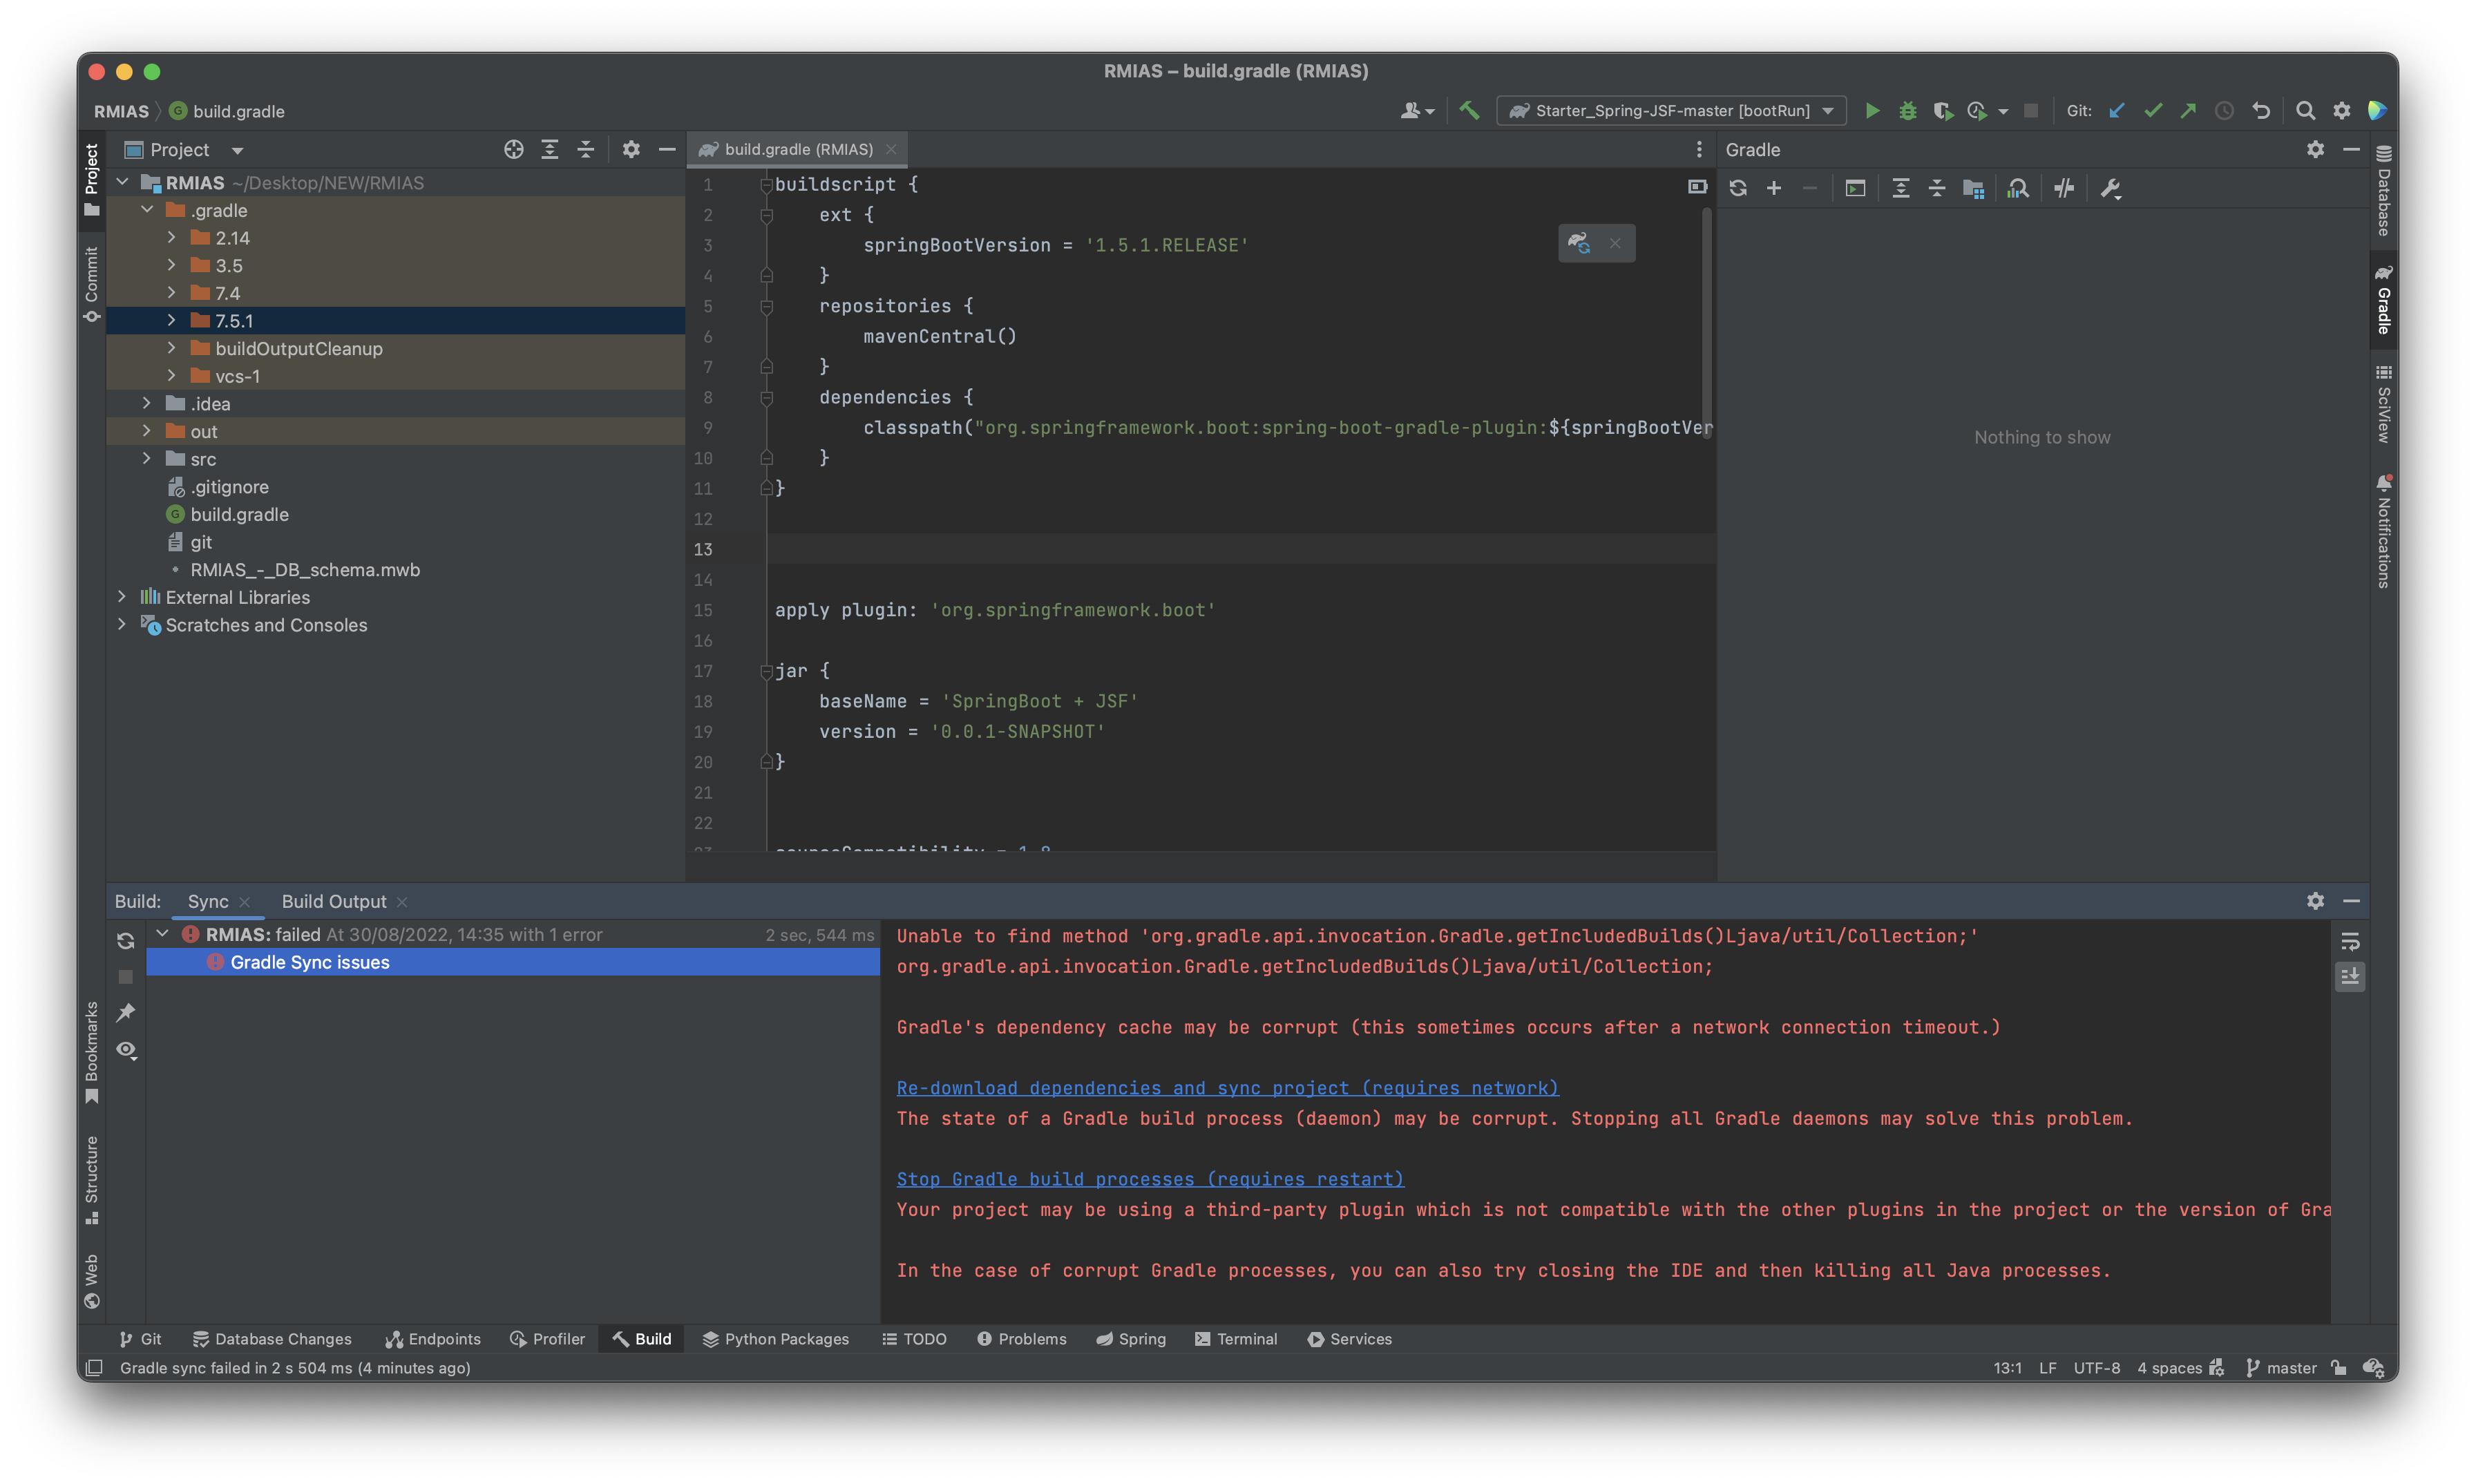Screen dimensions: 2476x1484
Task: Click UTF-8 encoding in status bar
Action: tap(2096, 1367)
